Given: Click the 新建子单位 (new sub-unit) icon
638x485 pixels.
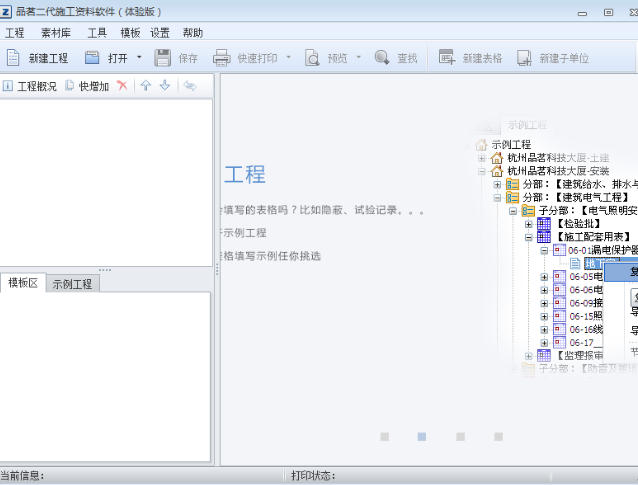Looking at the screenshot, I should [524, 58].
